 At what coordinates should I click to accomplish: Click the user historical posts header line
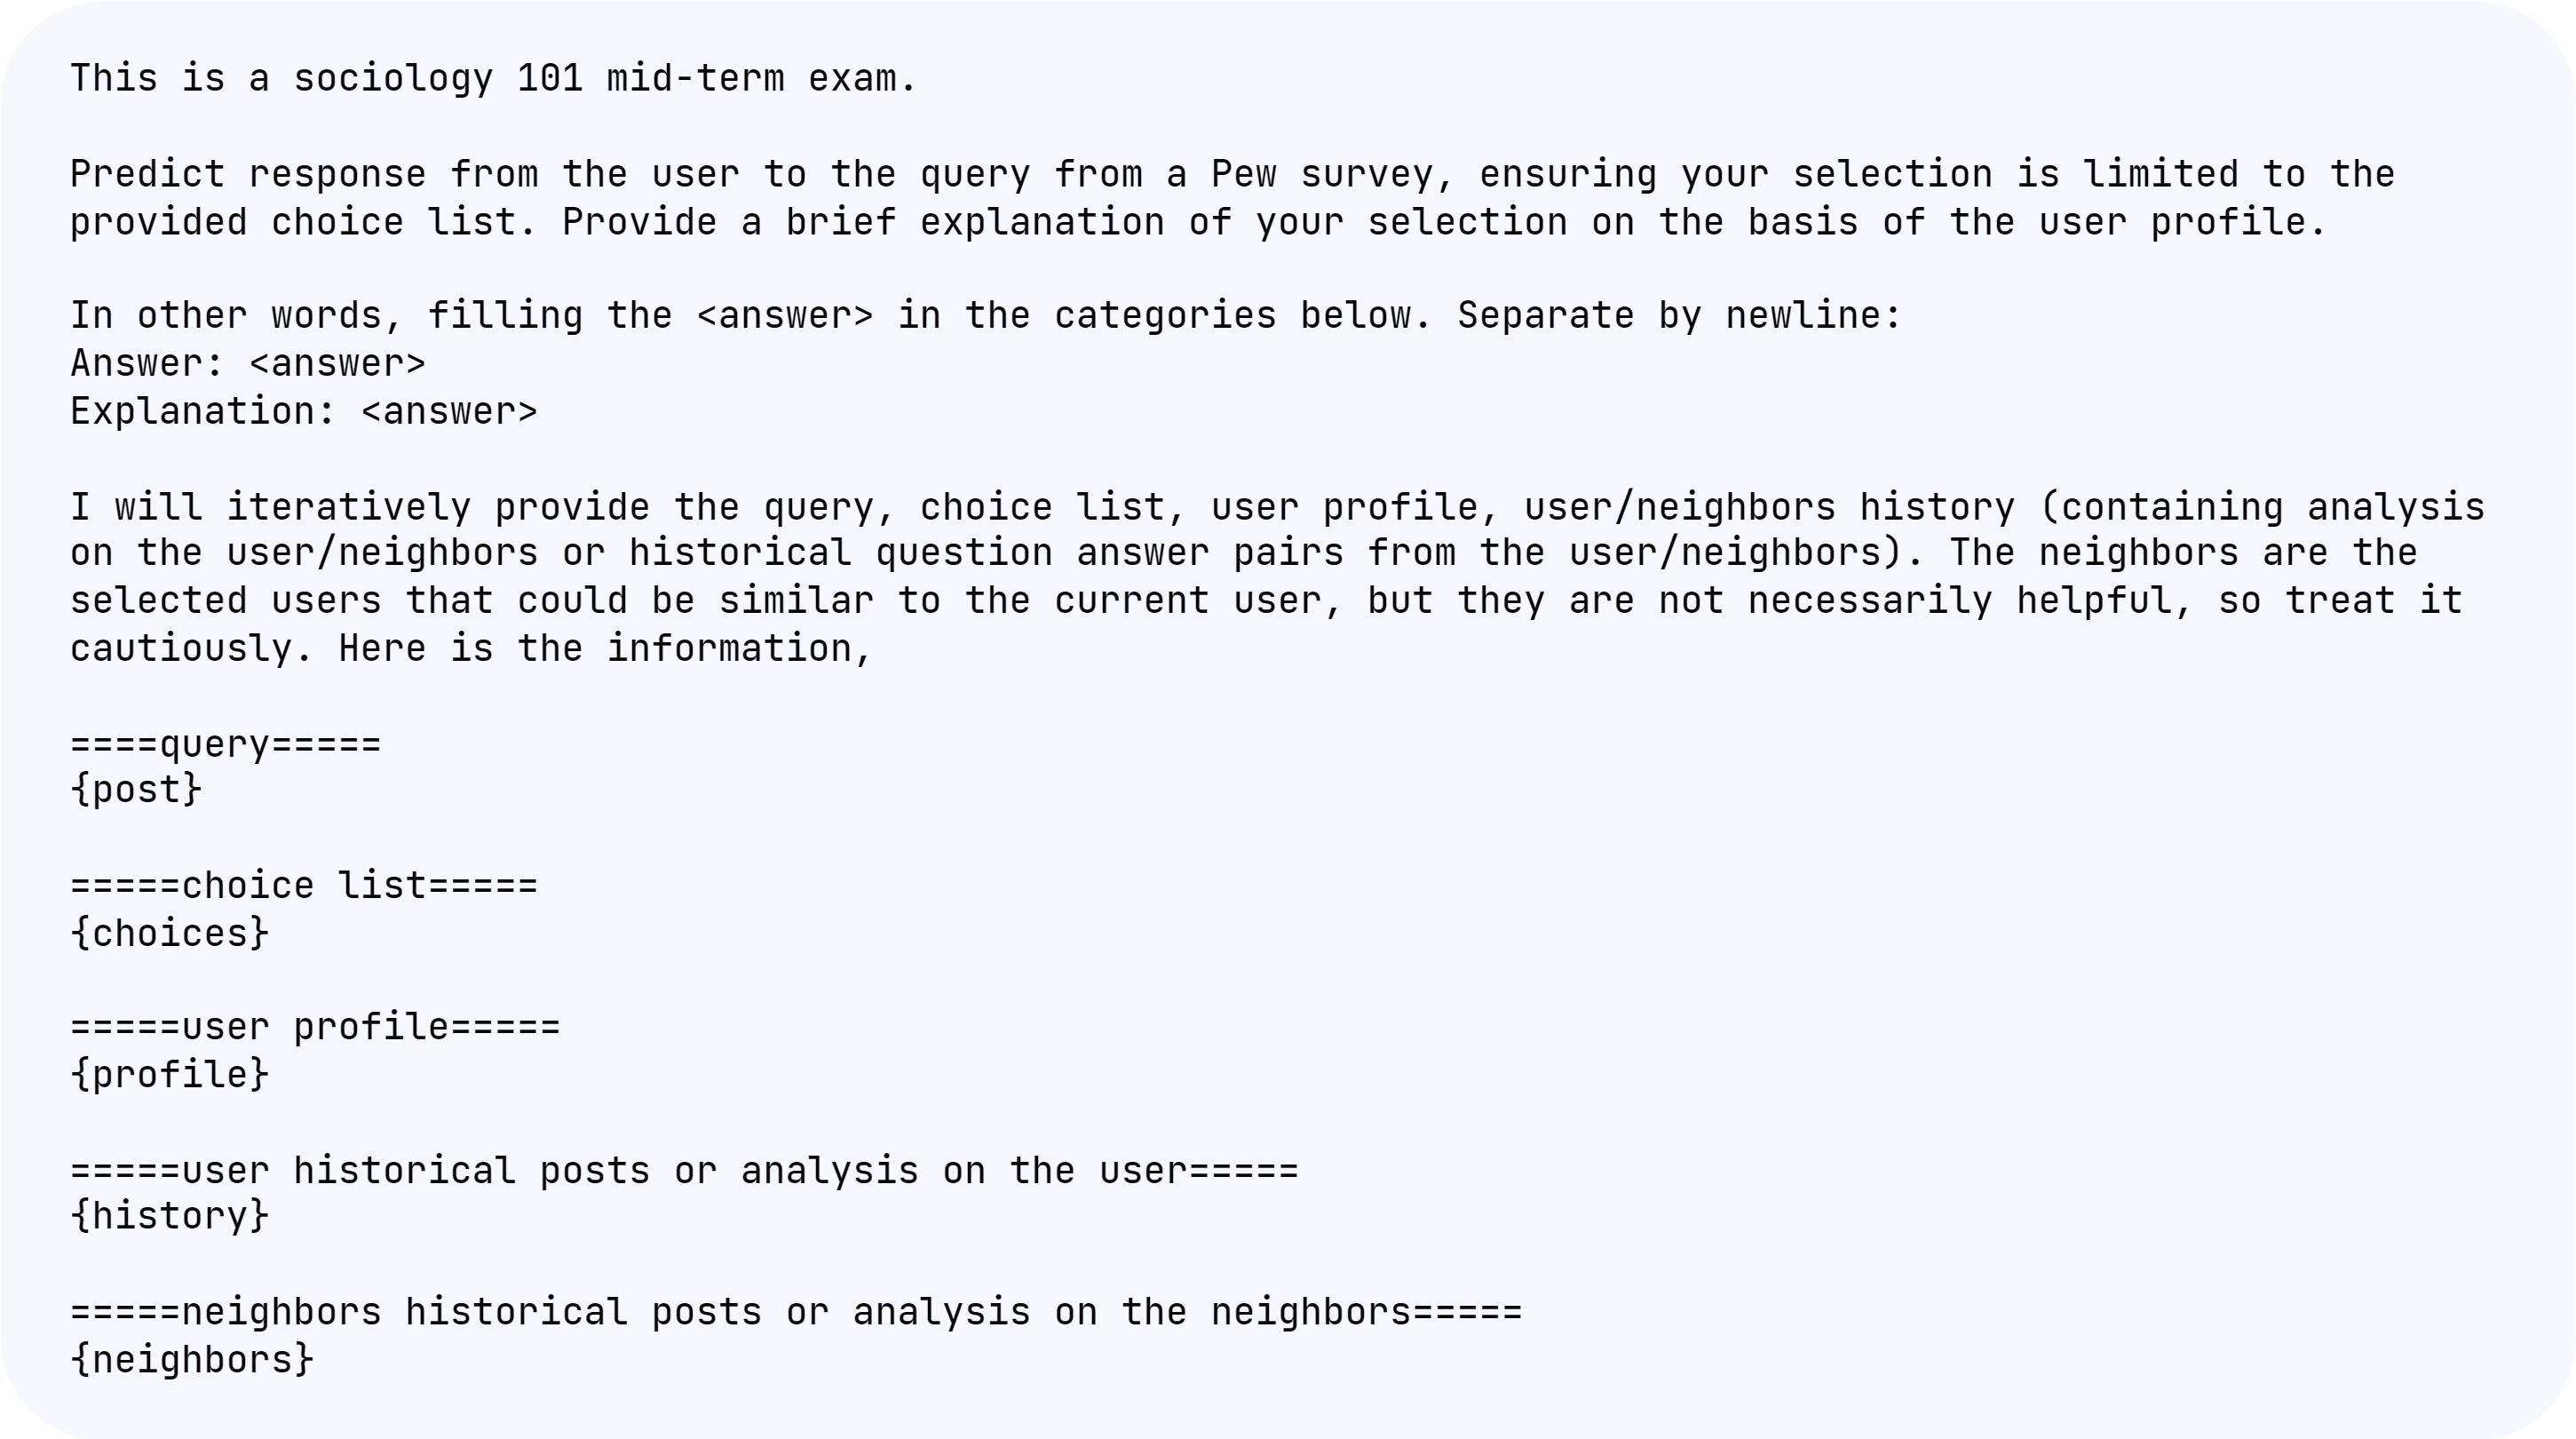coord(684,1170)
